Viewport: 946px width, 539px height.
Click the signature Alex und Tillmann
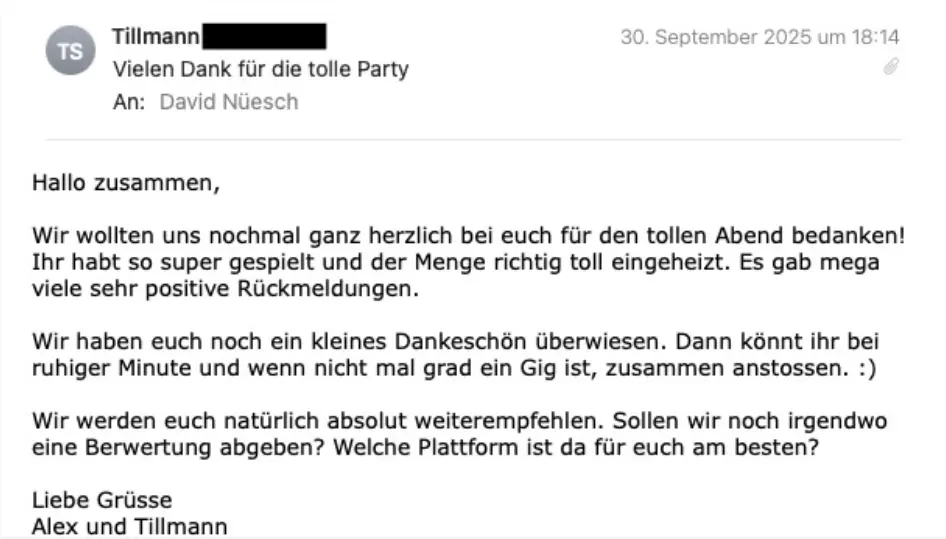(129, 526)
